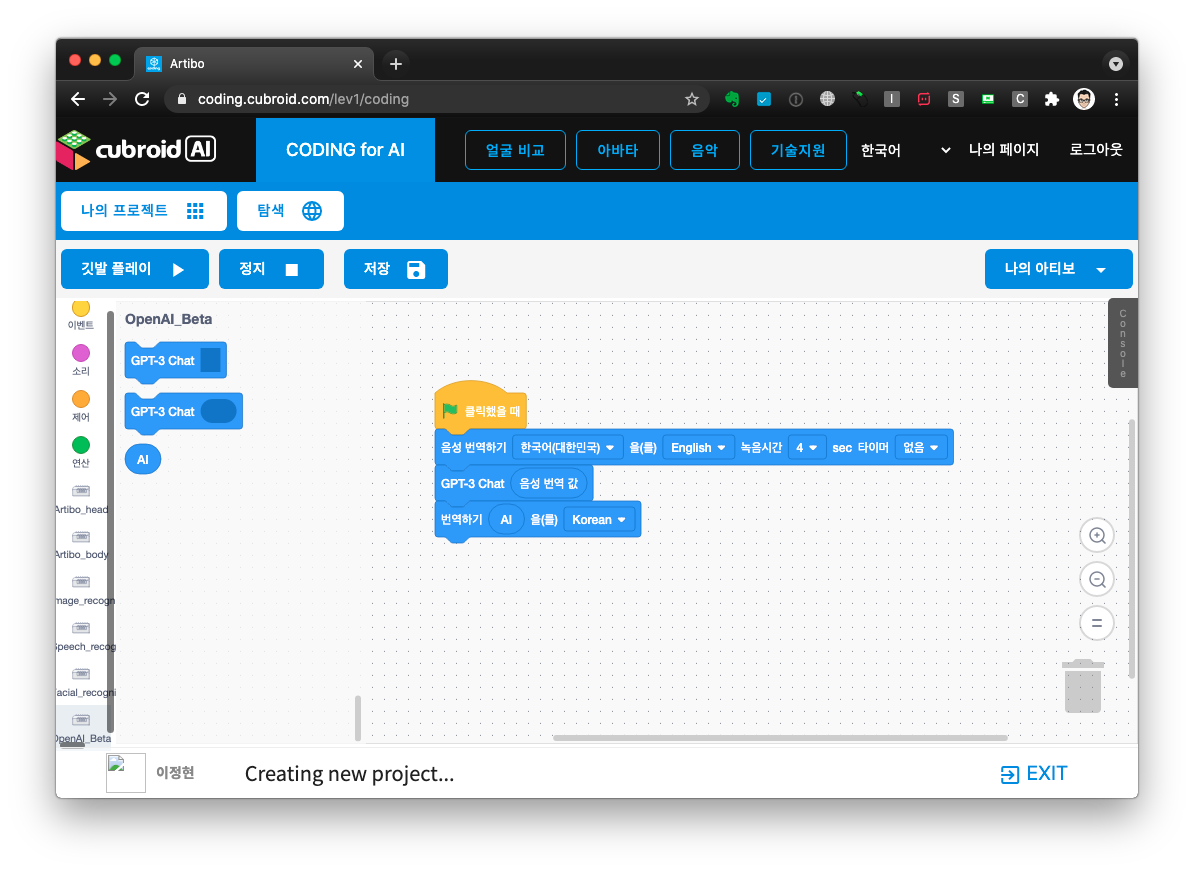Click 로그아웃 to sign out
Image resolution: width=1194 pixels, height=872 pixels.
click(1096, 149)
